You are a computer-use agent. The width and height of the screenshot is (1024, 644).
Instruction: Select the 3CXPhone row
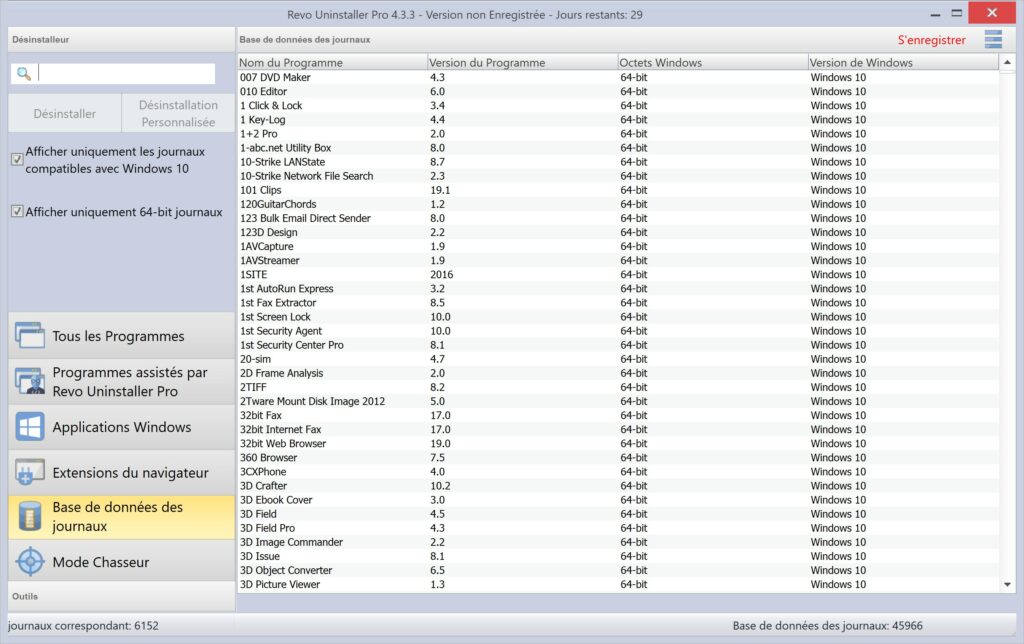618,472
